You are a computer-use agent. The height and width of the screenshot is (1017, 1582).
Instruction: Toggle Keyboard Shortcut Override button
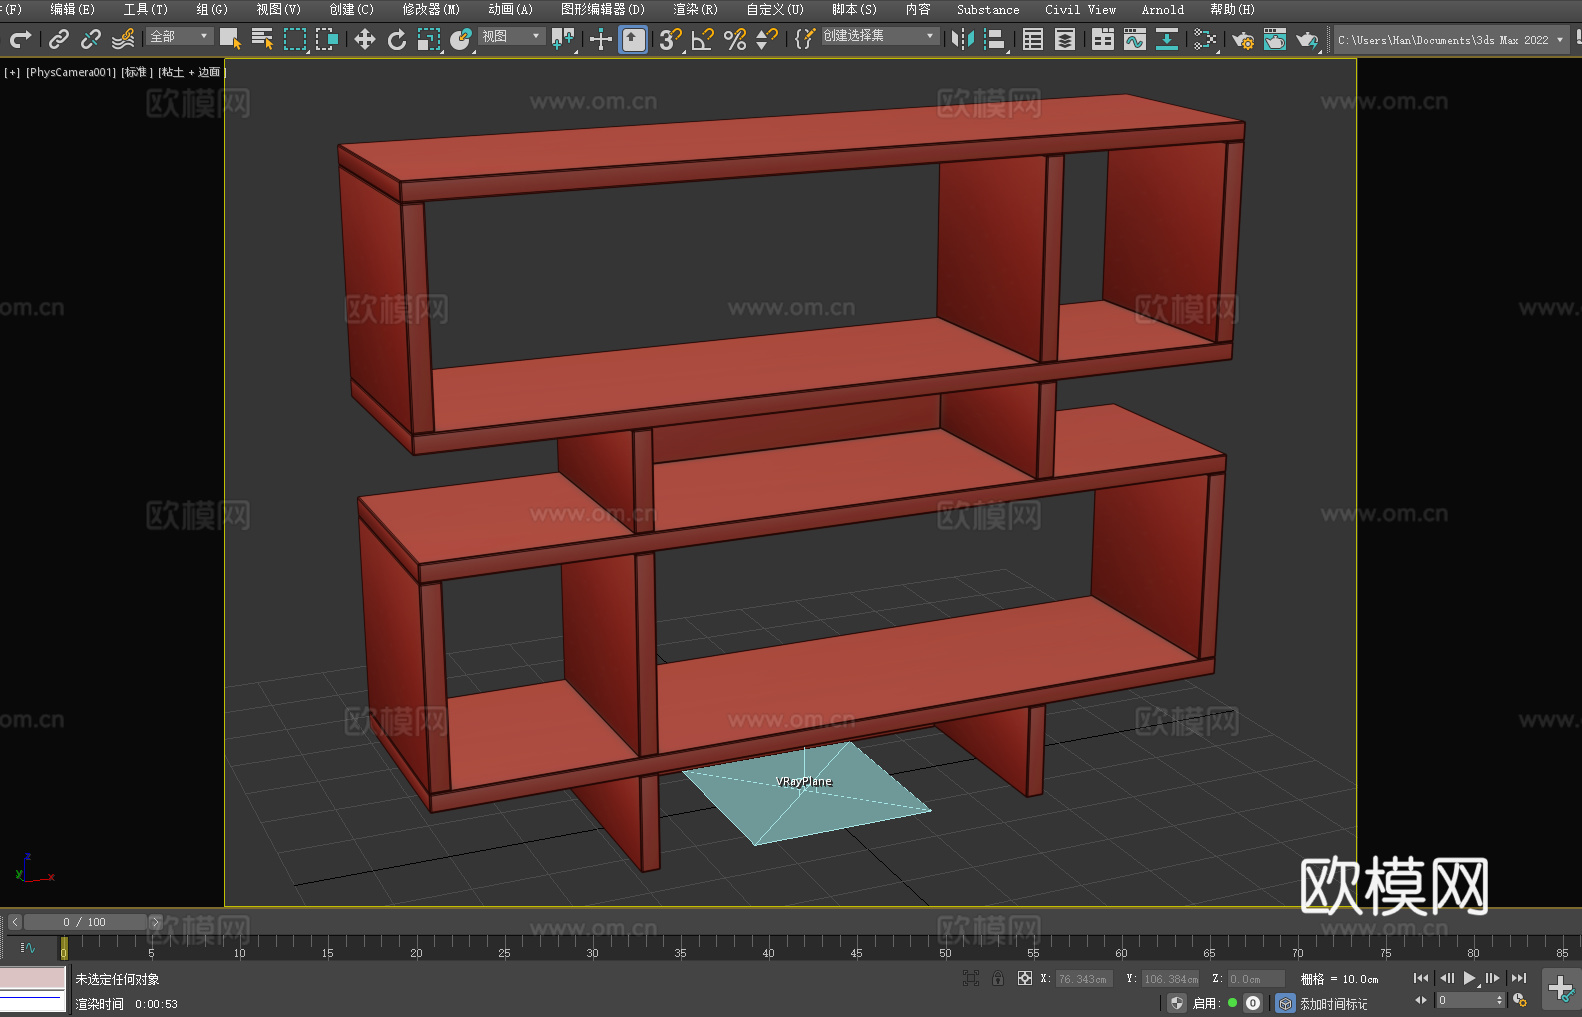(633, 39)
